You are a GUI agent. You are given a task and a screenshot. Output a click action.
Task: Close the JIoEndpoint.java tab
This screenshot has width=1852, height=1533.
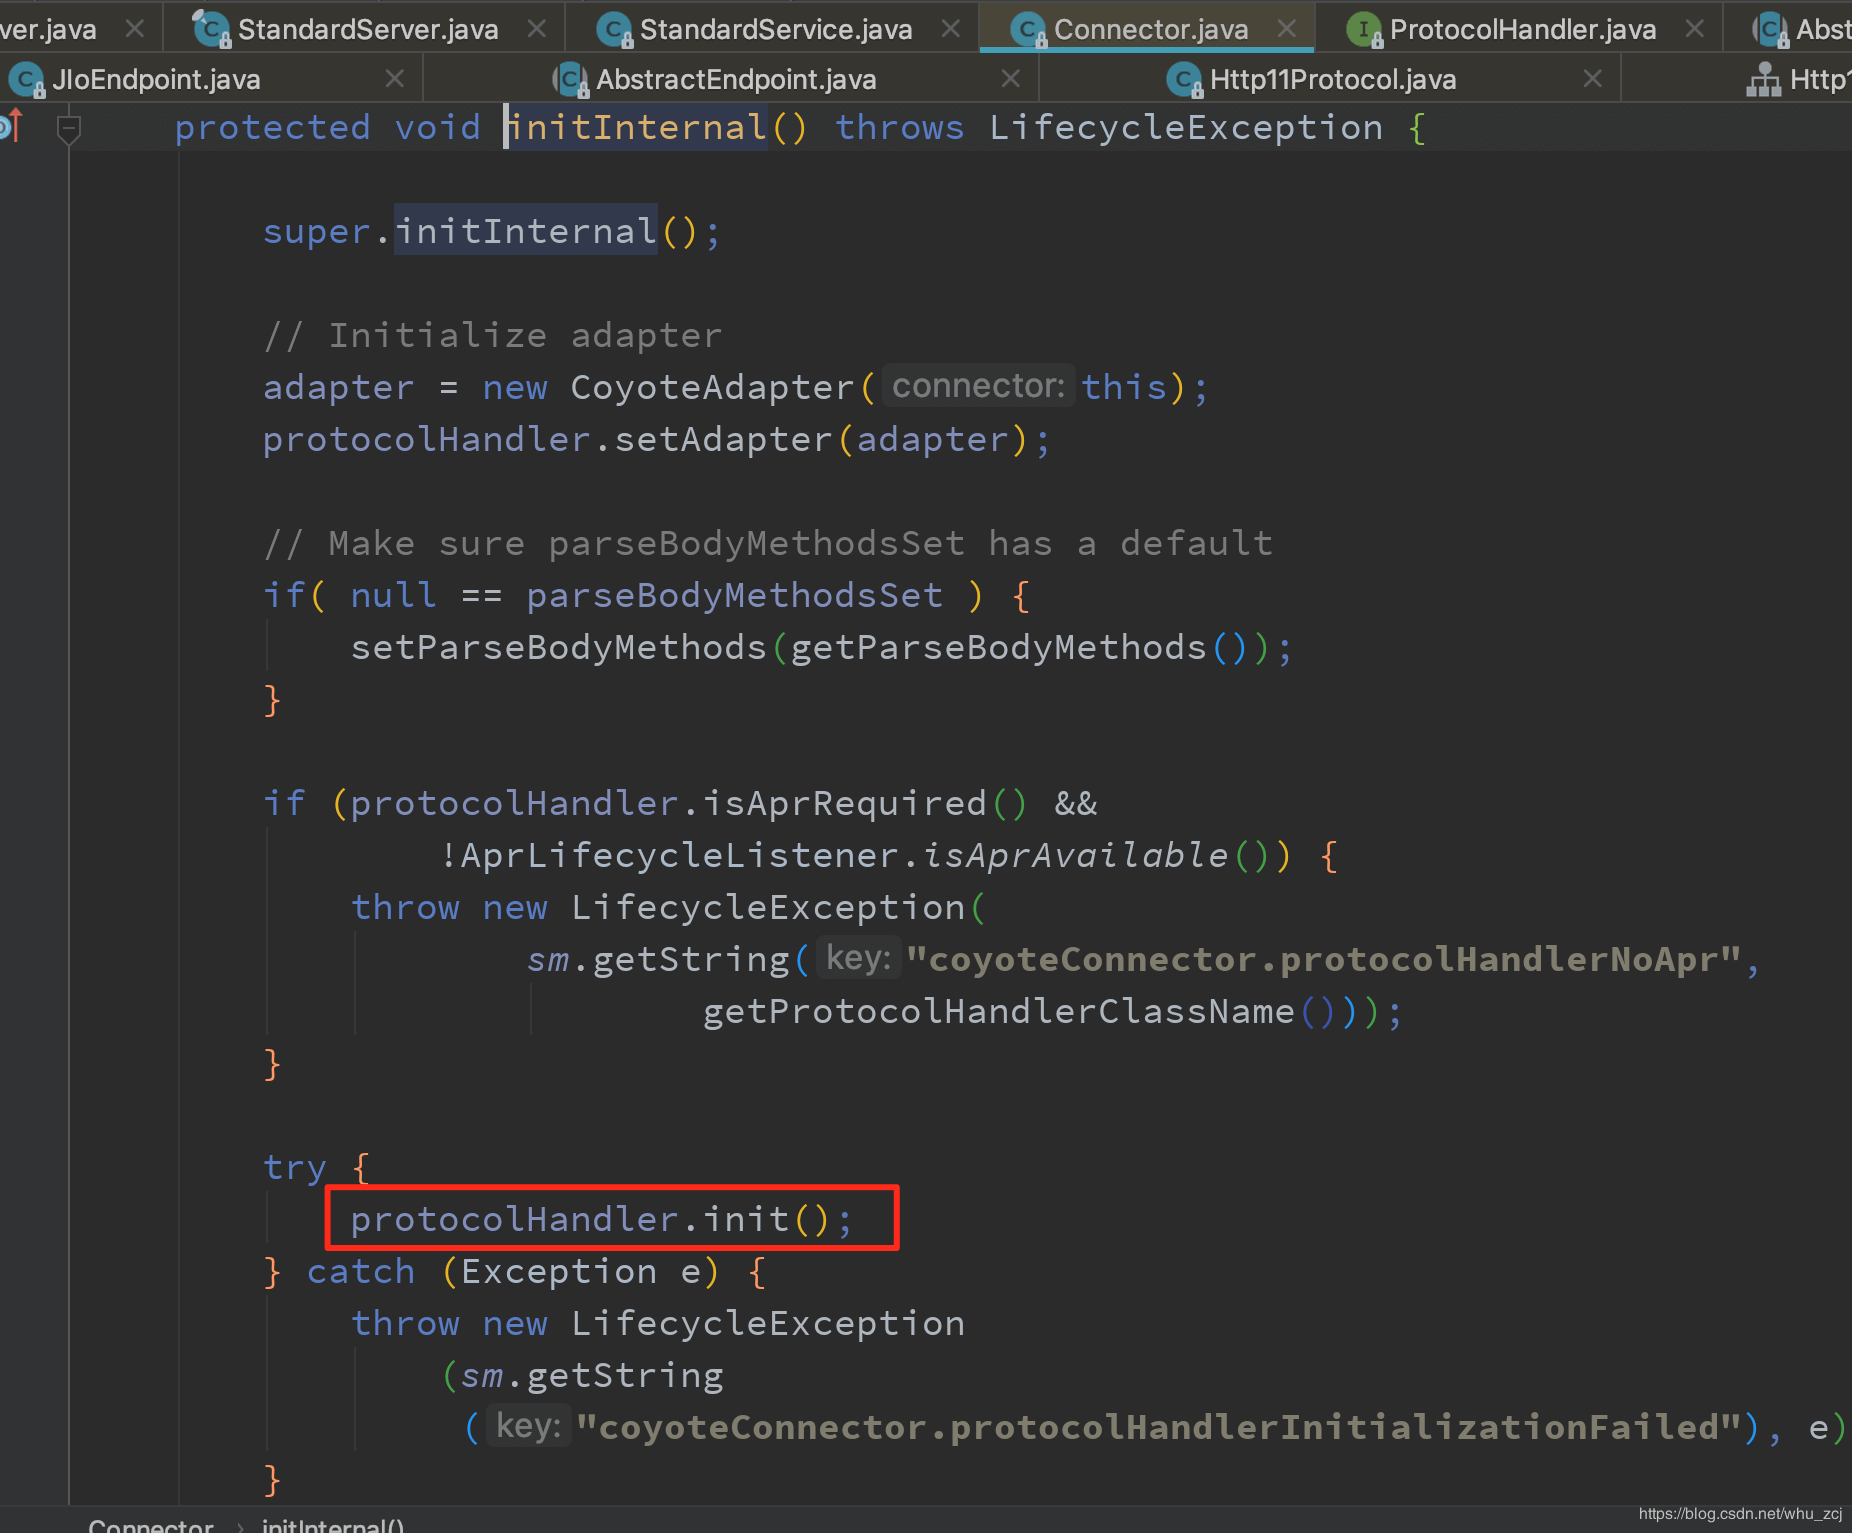click(x=395, y=78)
